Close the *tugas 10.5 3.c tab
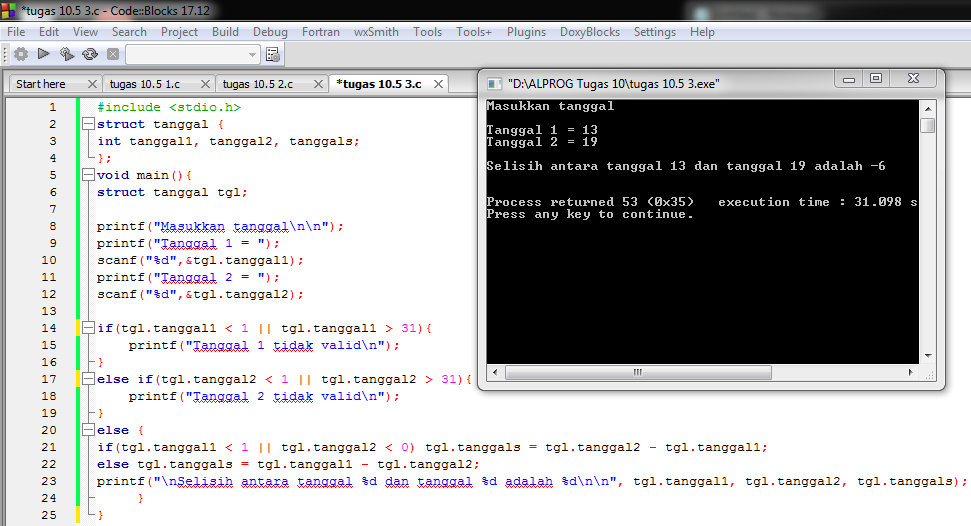 438,84
